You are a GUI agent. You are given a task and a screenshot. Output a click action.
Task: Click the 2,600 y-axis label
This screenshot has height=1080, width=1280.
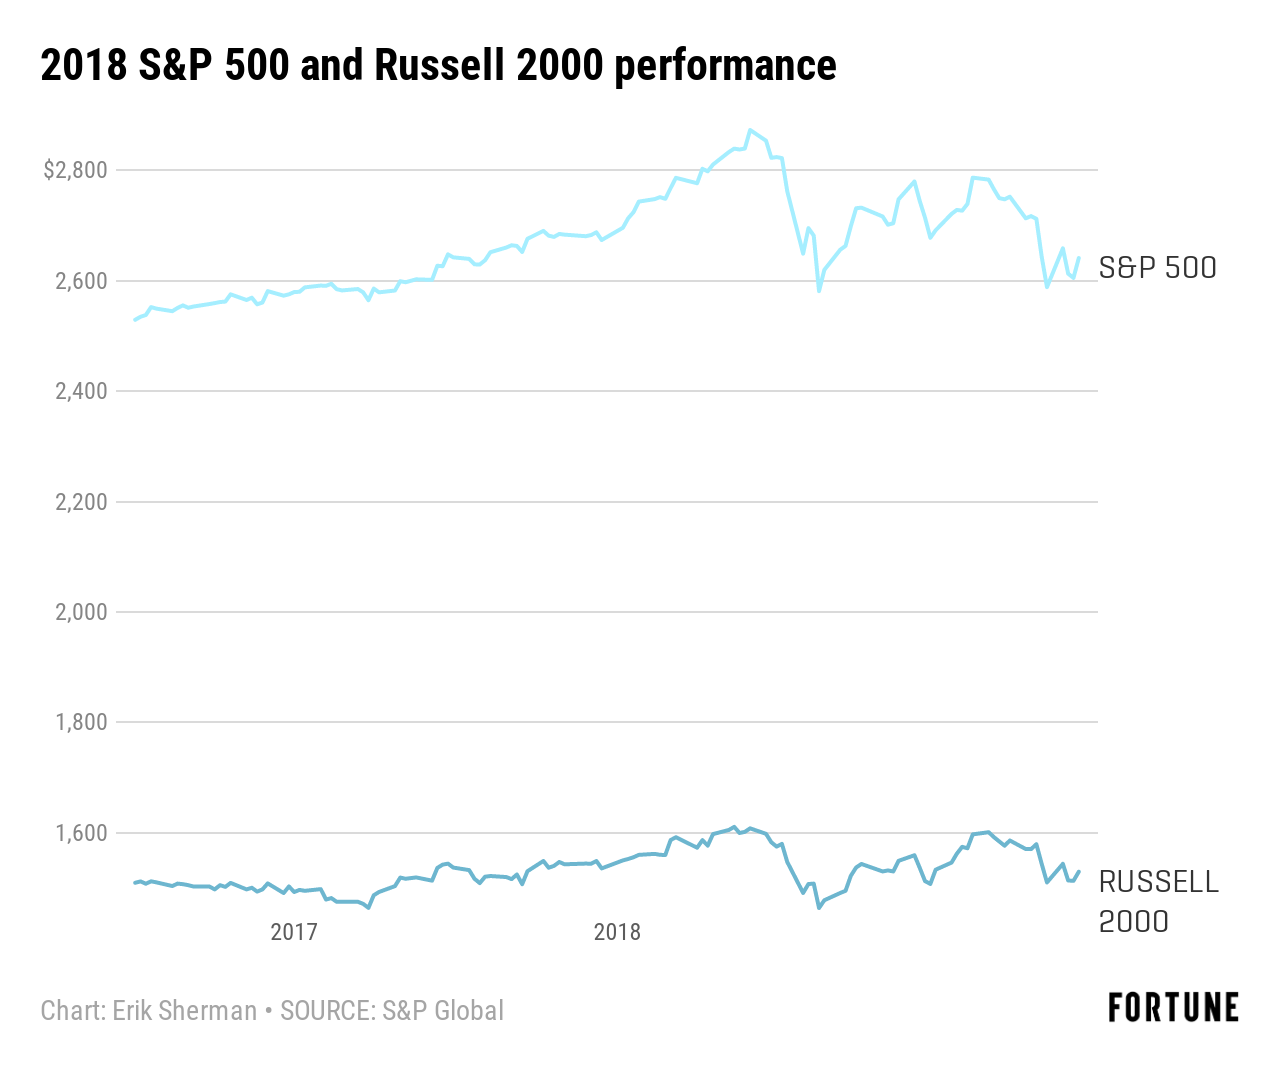pos(81,281)
